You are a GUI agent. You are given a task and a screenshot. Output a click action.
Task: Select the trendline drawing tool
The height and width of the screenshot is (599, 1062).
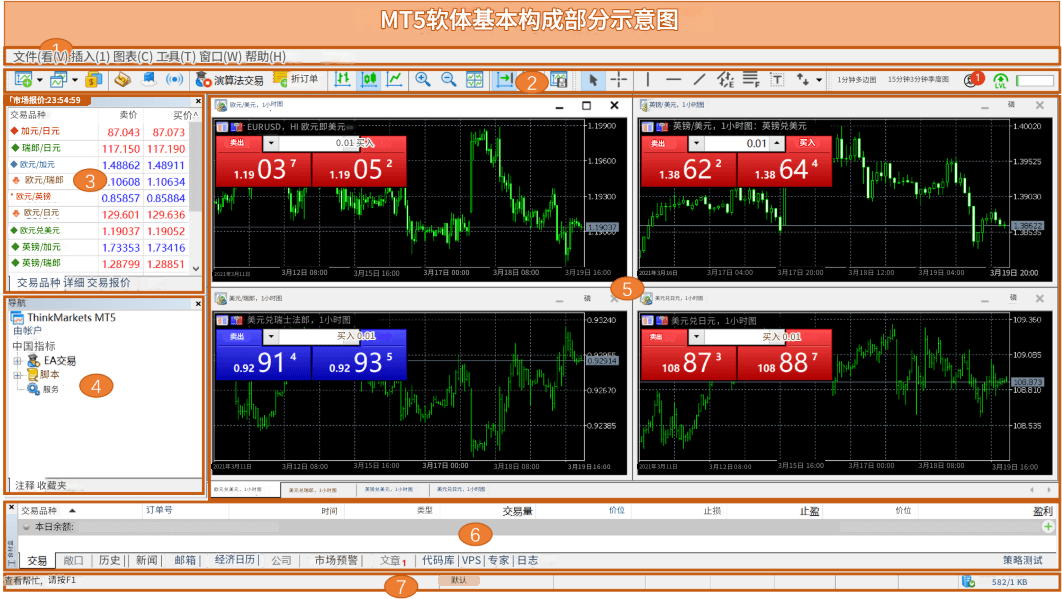pyautogui.click(x=701, y=80)
